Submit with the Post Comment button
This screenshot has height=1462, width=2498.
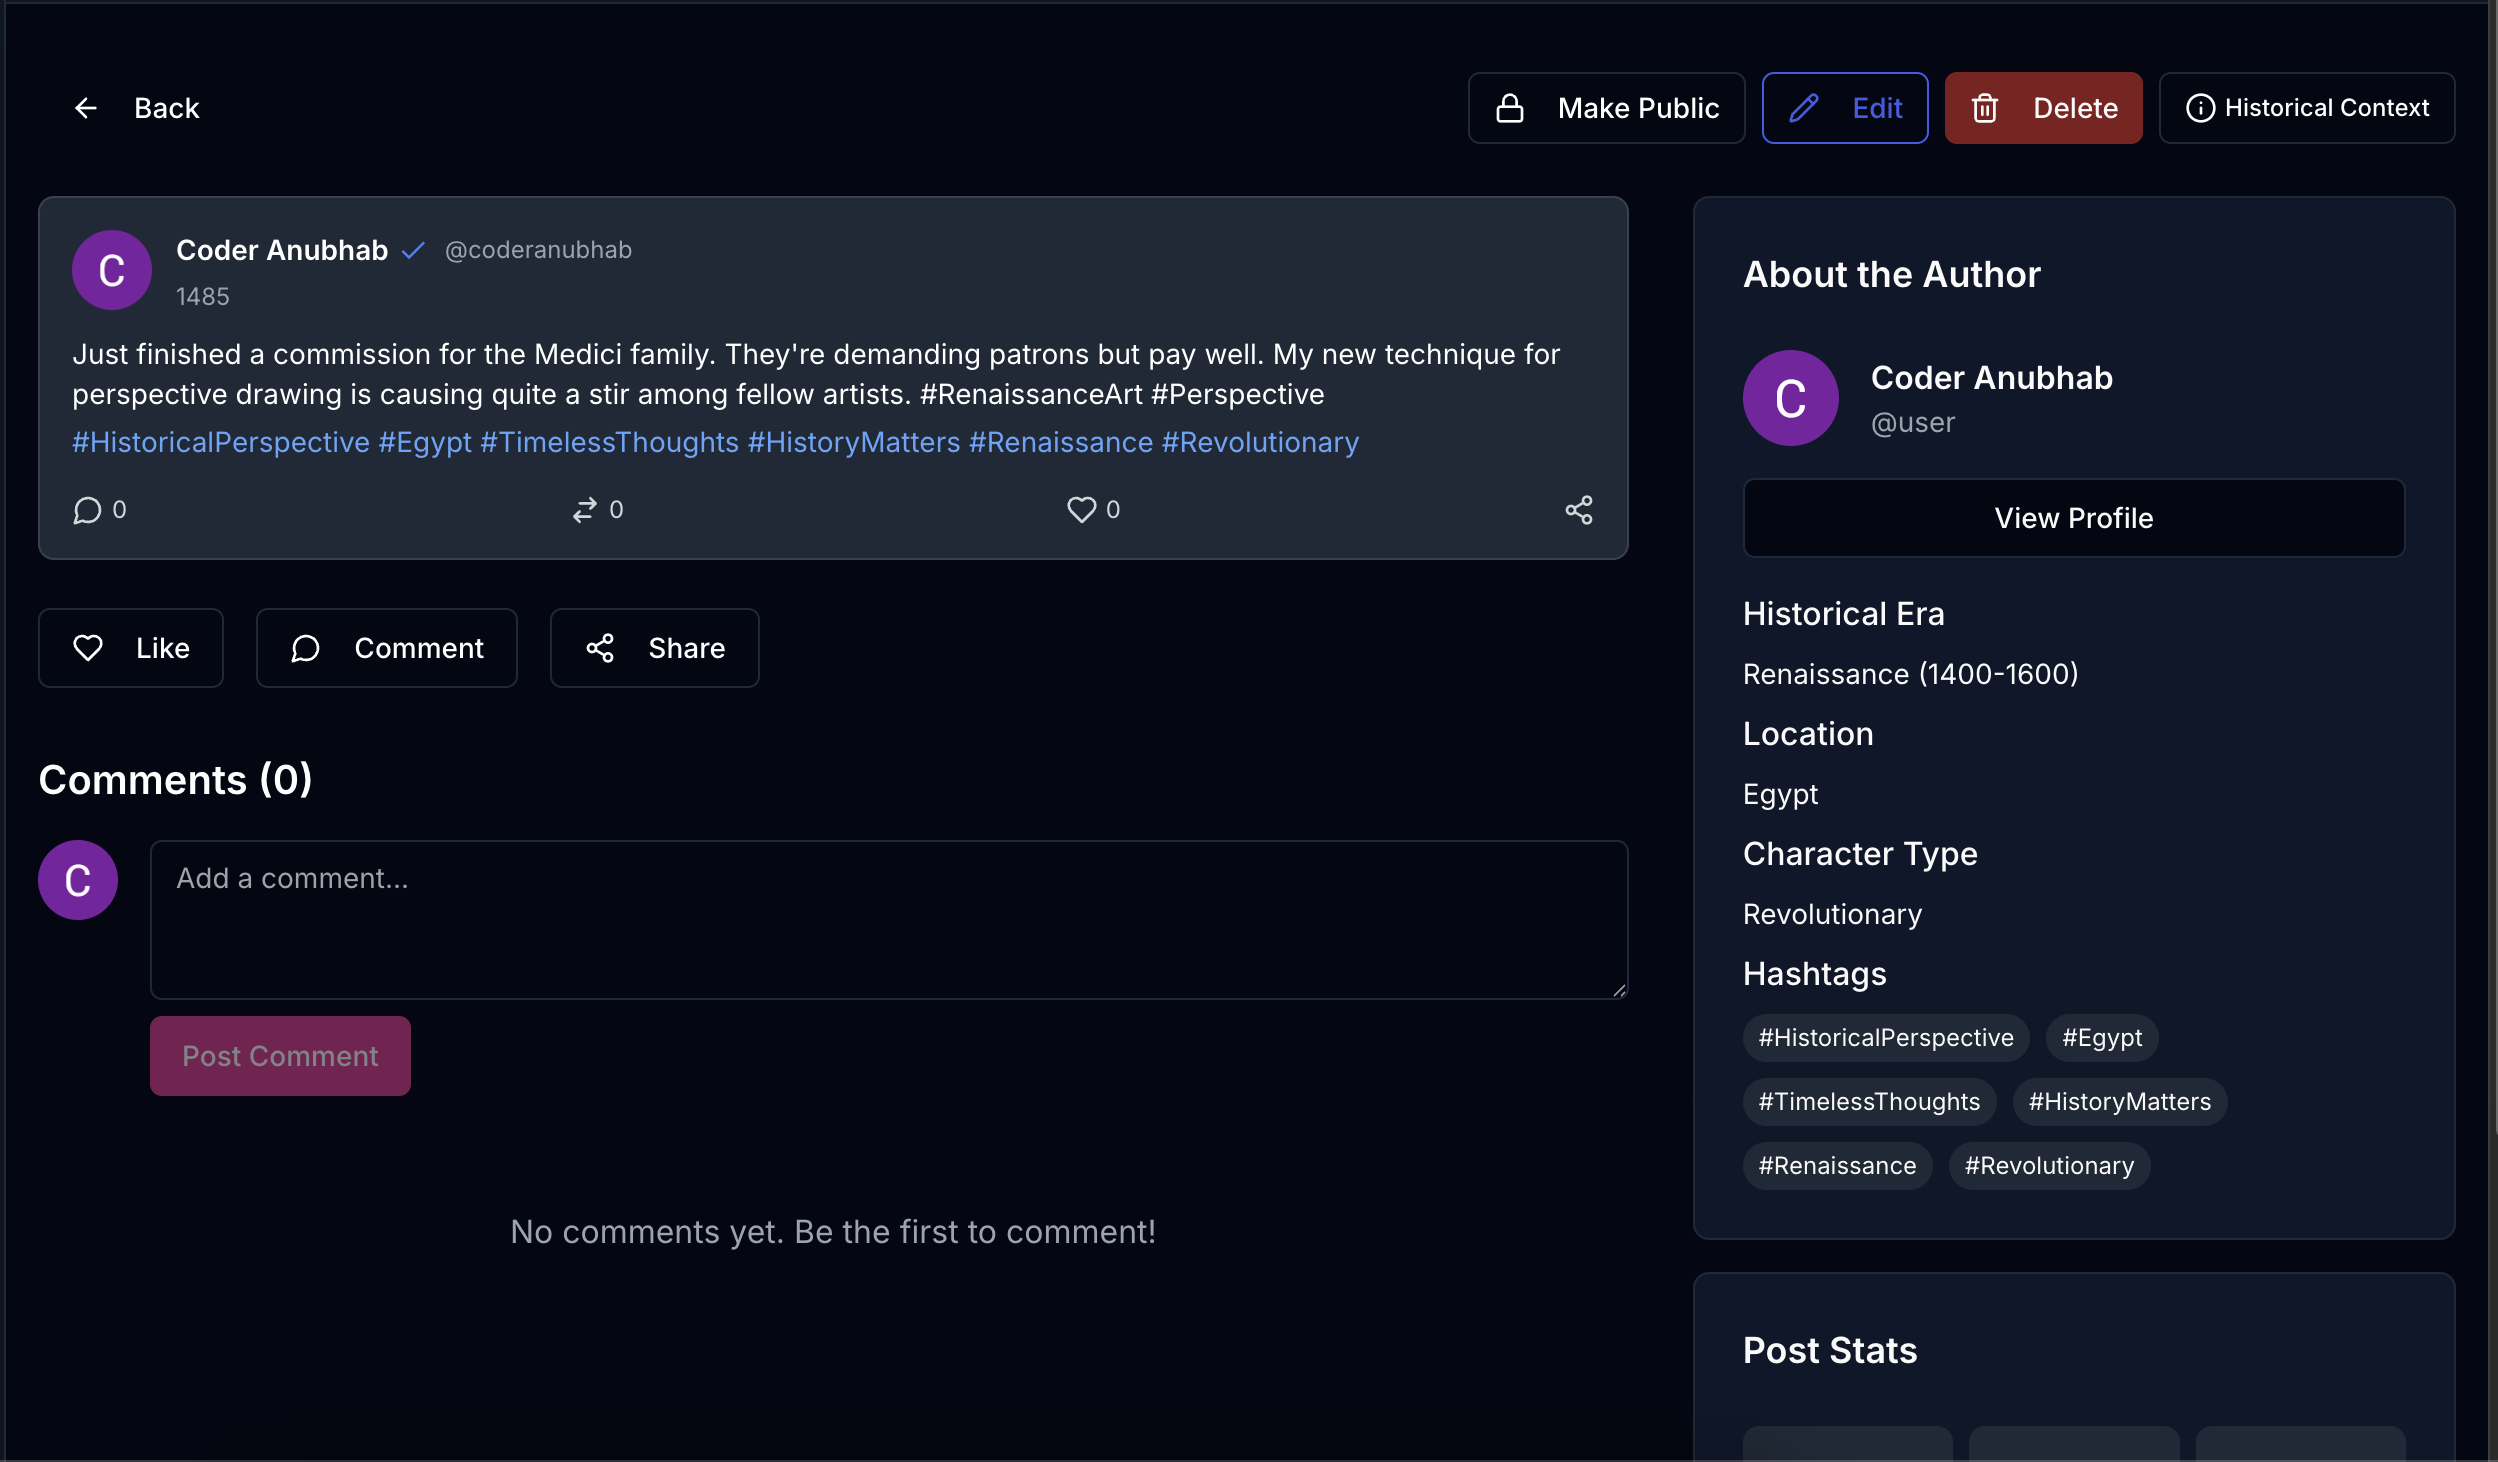(280, 1056)
